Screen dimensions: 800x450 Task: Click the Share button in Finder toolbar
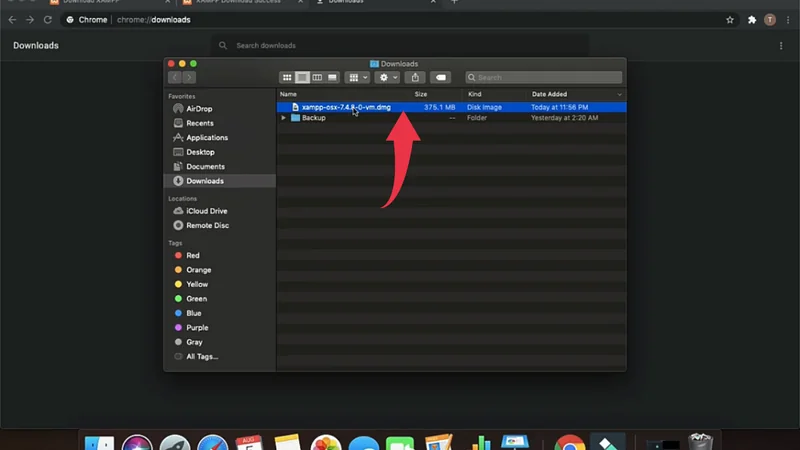(416, 77)
